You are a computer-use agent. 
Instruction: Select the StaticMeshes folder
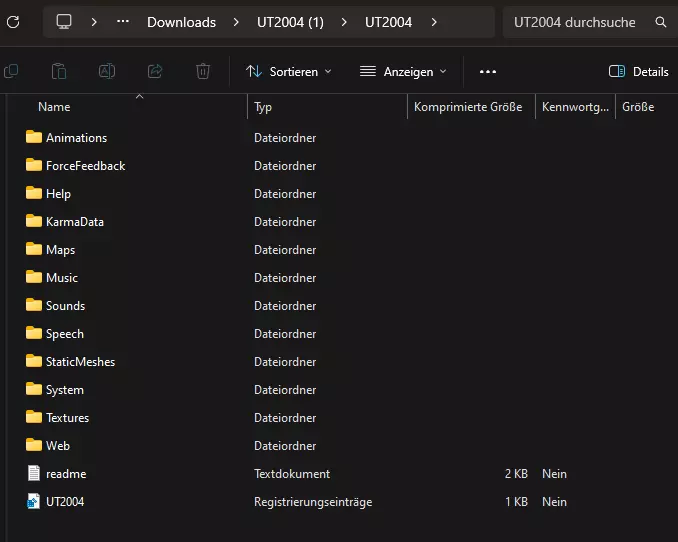click(x=80, y=362)
